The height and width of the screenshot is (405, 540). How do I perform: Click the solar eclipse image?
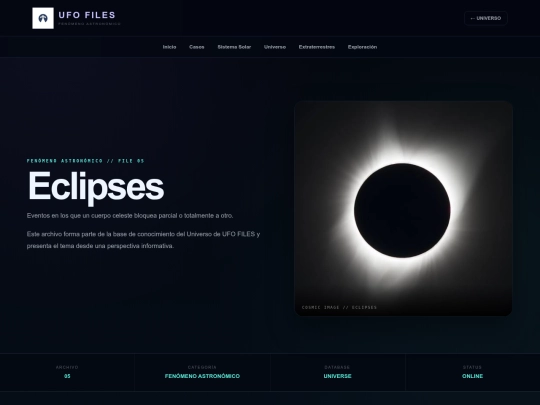pyautogui.click(x=403, y=208)
